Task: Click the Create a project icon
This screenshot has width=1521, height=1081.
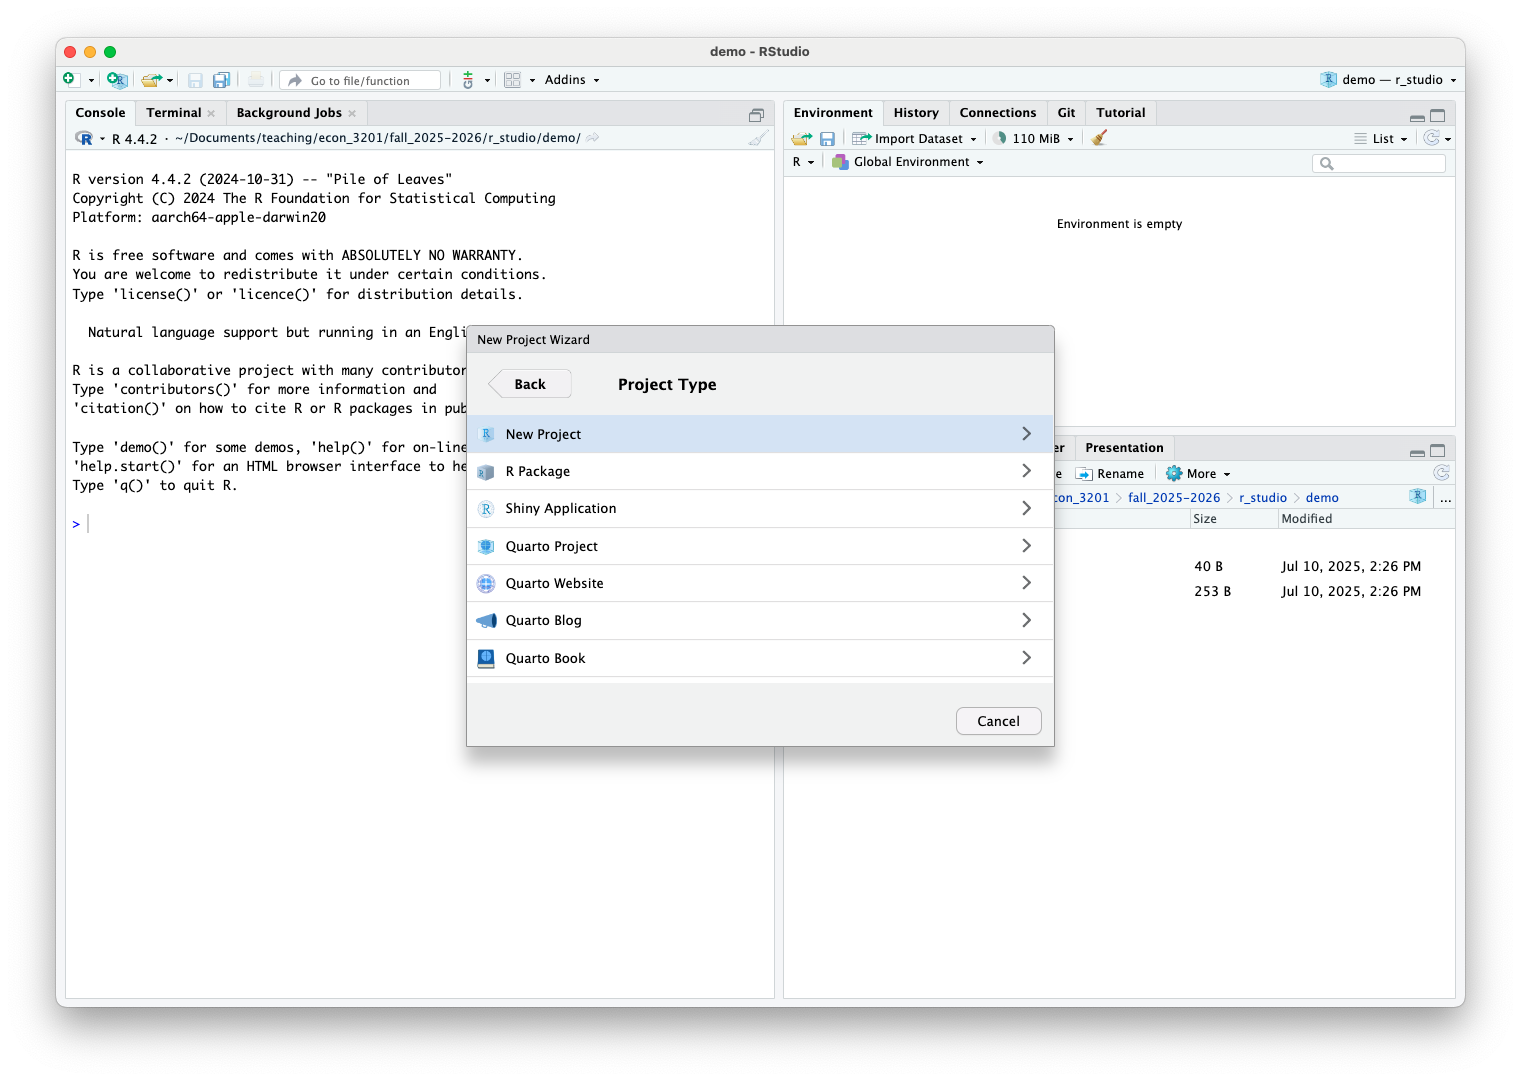Action: click(x=117, y=80)
